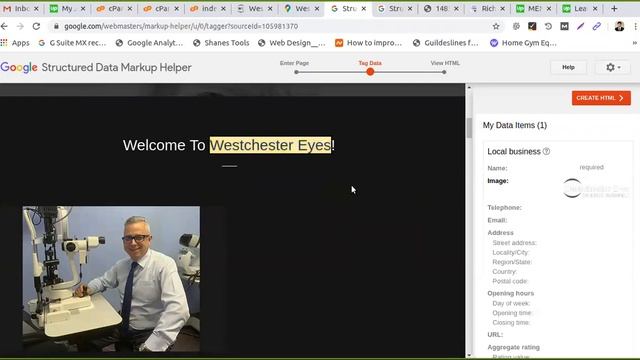Image resolution: width=640 pixels, height=360 pixels.
Task: Open the profile avatar menu
Action: click(x=619, y=26)
